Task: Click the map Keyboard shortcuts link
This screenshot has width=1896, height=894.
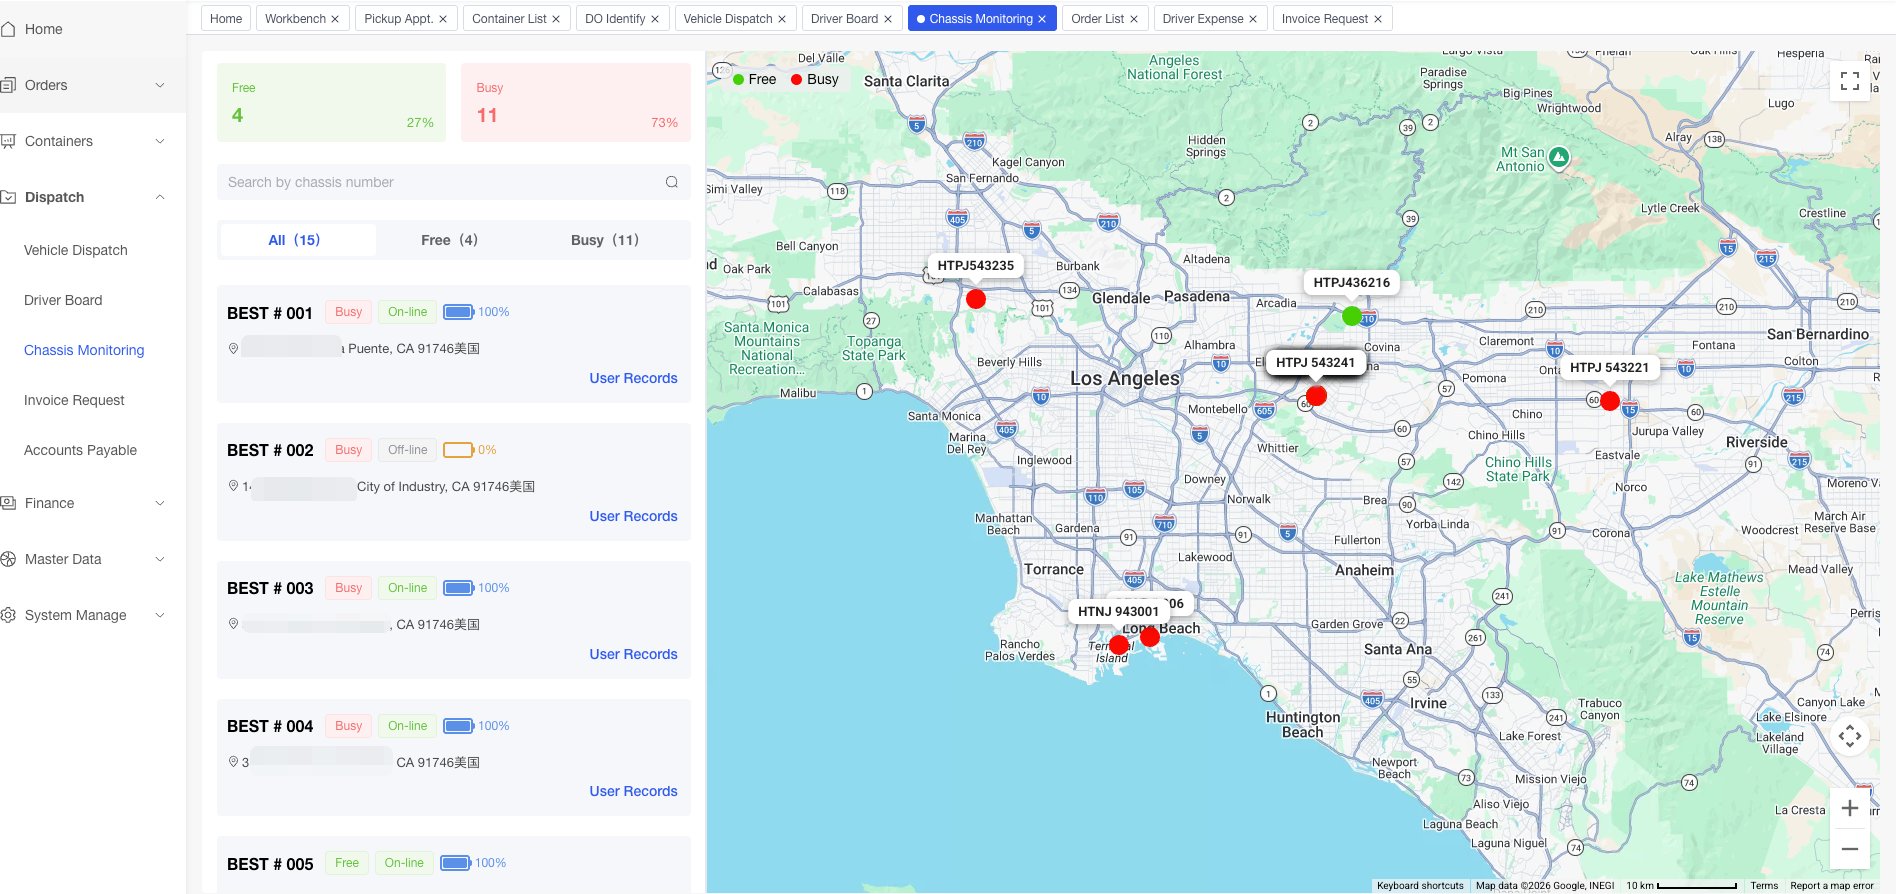Action: tap(1420, 886)
